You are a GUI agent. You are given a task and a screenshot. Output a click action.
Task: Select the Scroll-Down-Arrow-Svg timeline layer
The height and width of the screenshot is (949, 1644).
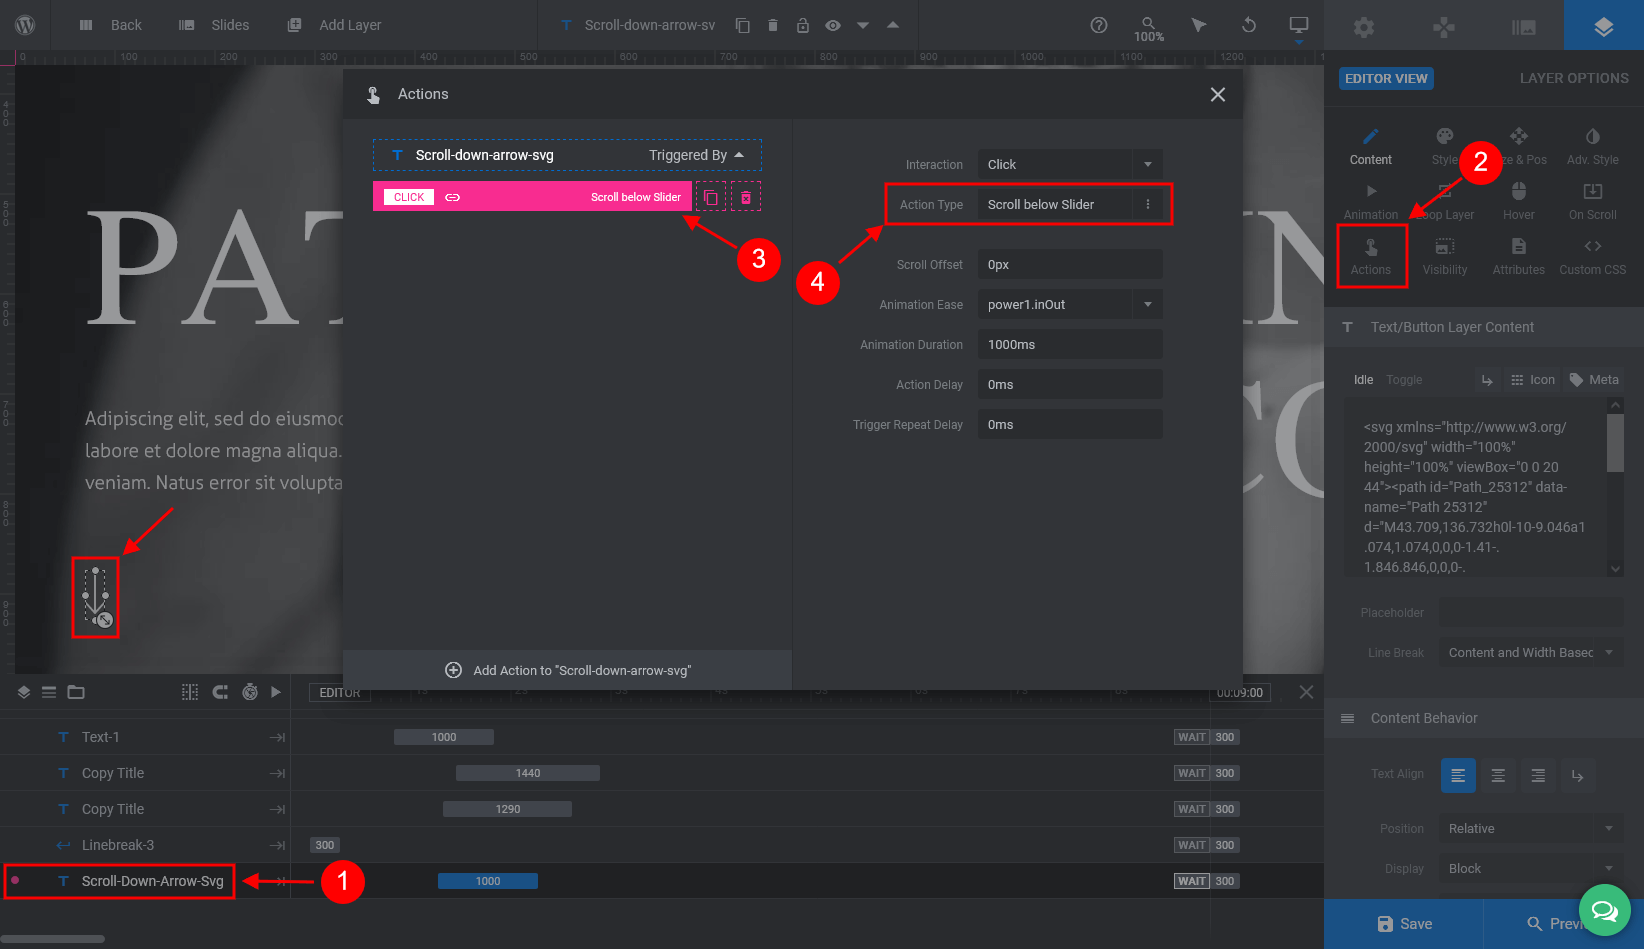coord(153,881)
